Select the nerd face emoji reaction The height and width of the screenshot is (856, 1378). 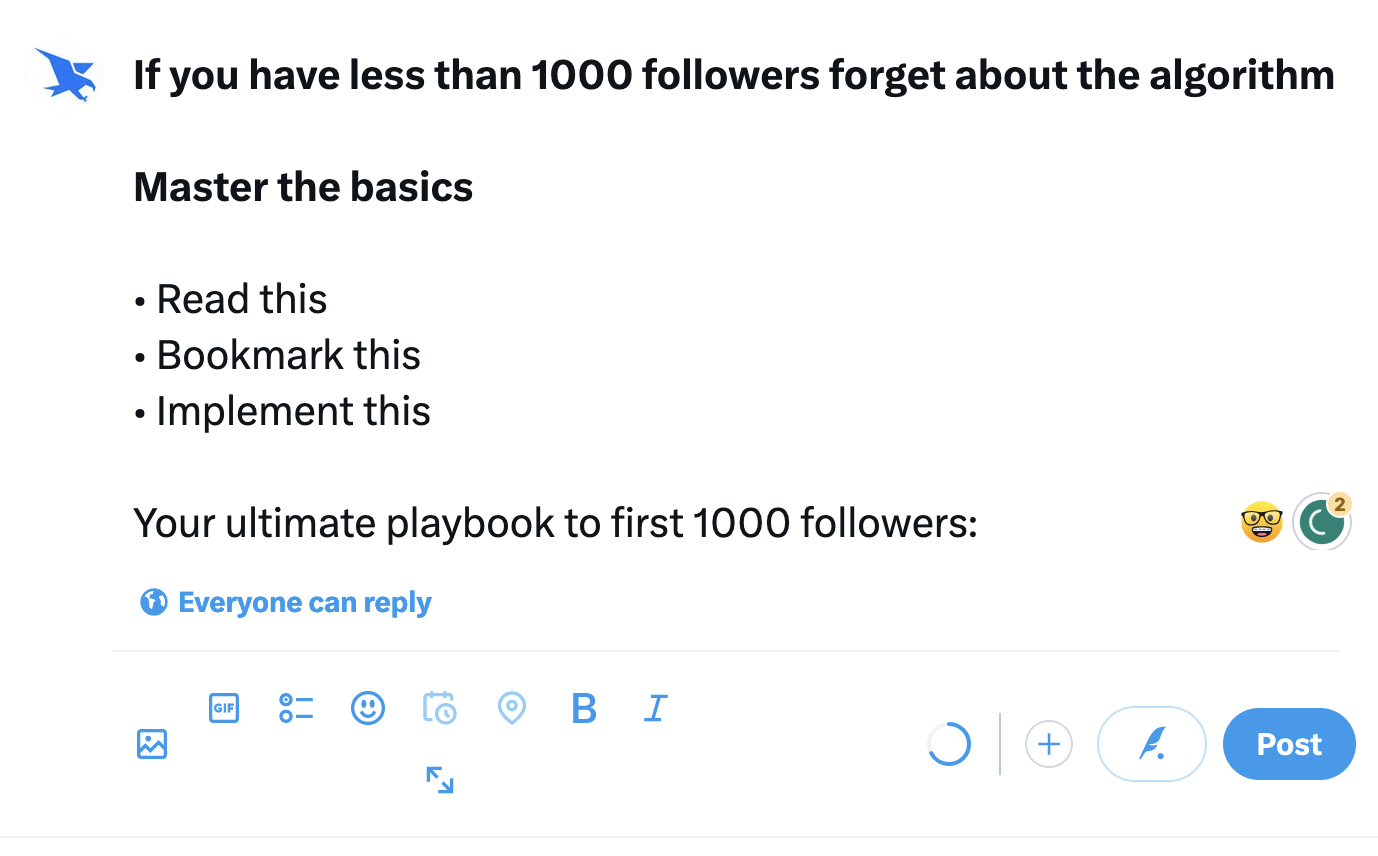pyautogui.click(x=1262, y=521)
